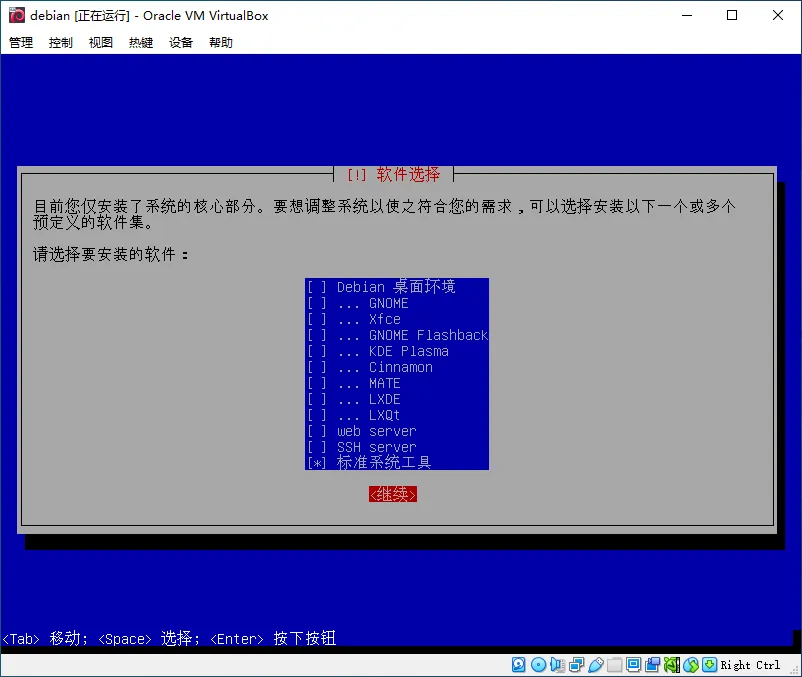Toggle the LXDE checkbox
The image size is (802, 677).
coord(317,399)
